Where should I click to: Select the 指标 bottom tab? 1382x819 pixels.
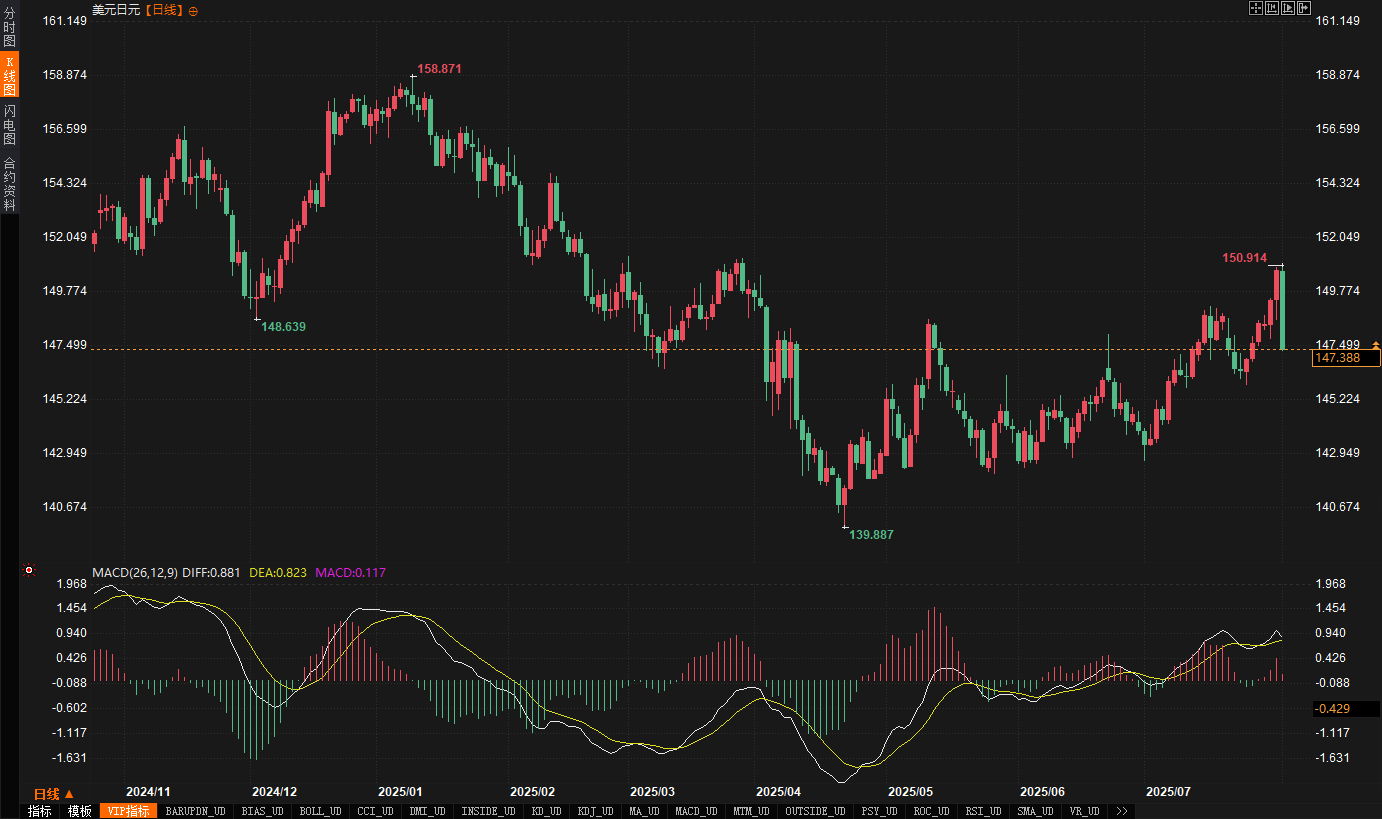coord(40,811)
